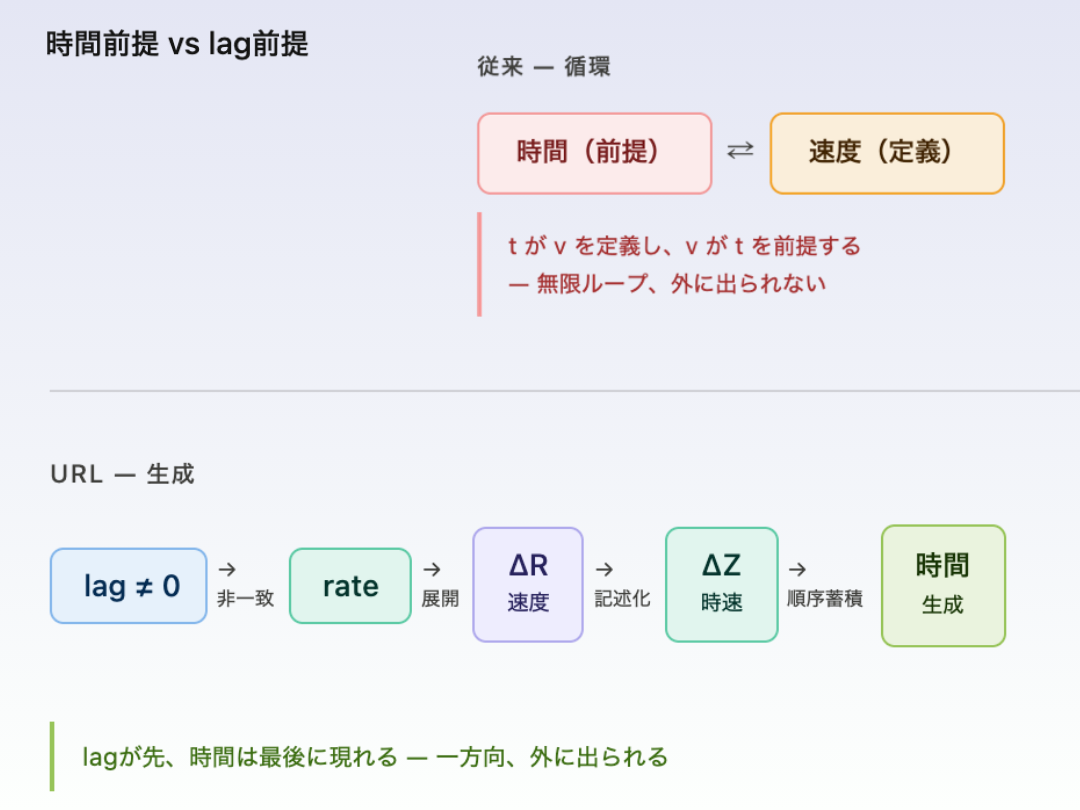Viewport: 1080px width, 810px height.
Task: Click the right arrow above 記述化
Action: point(604,569)
